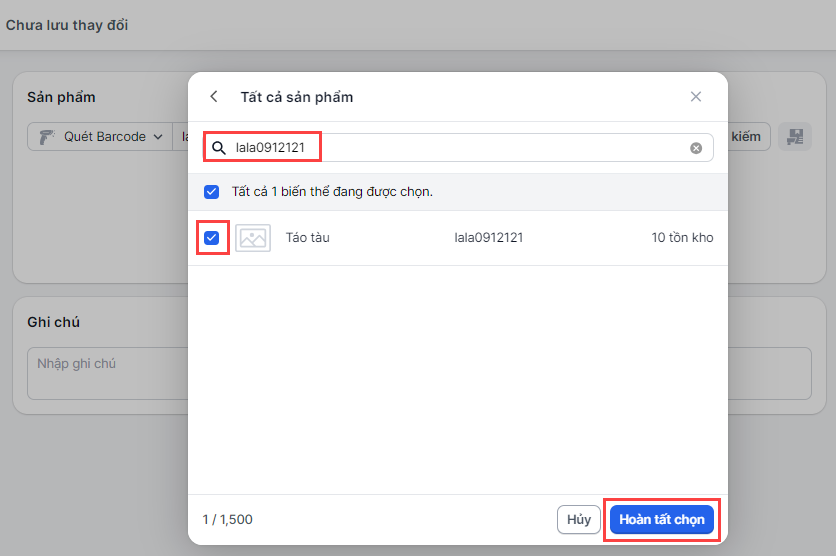Close the Tất cả sản phẩm dialog

point(696,96)
